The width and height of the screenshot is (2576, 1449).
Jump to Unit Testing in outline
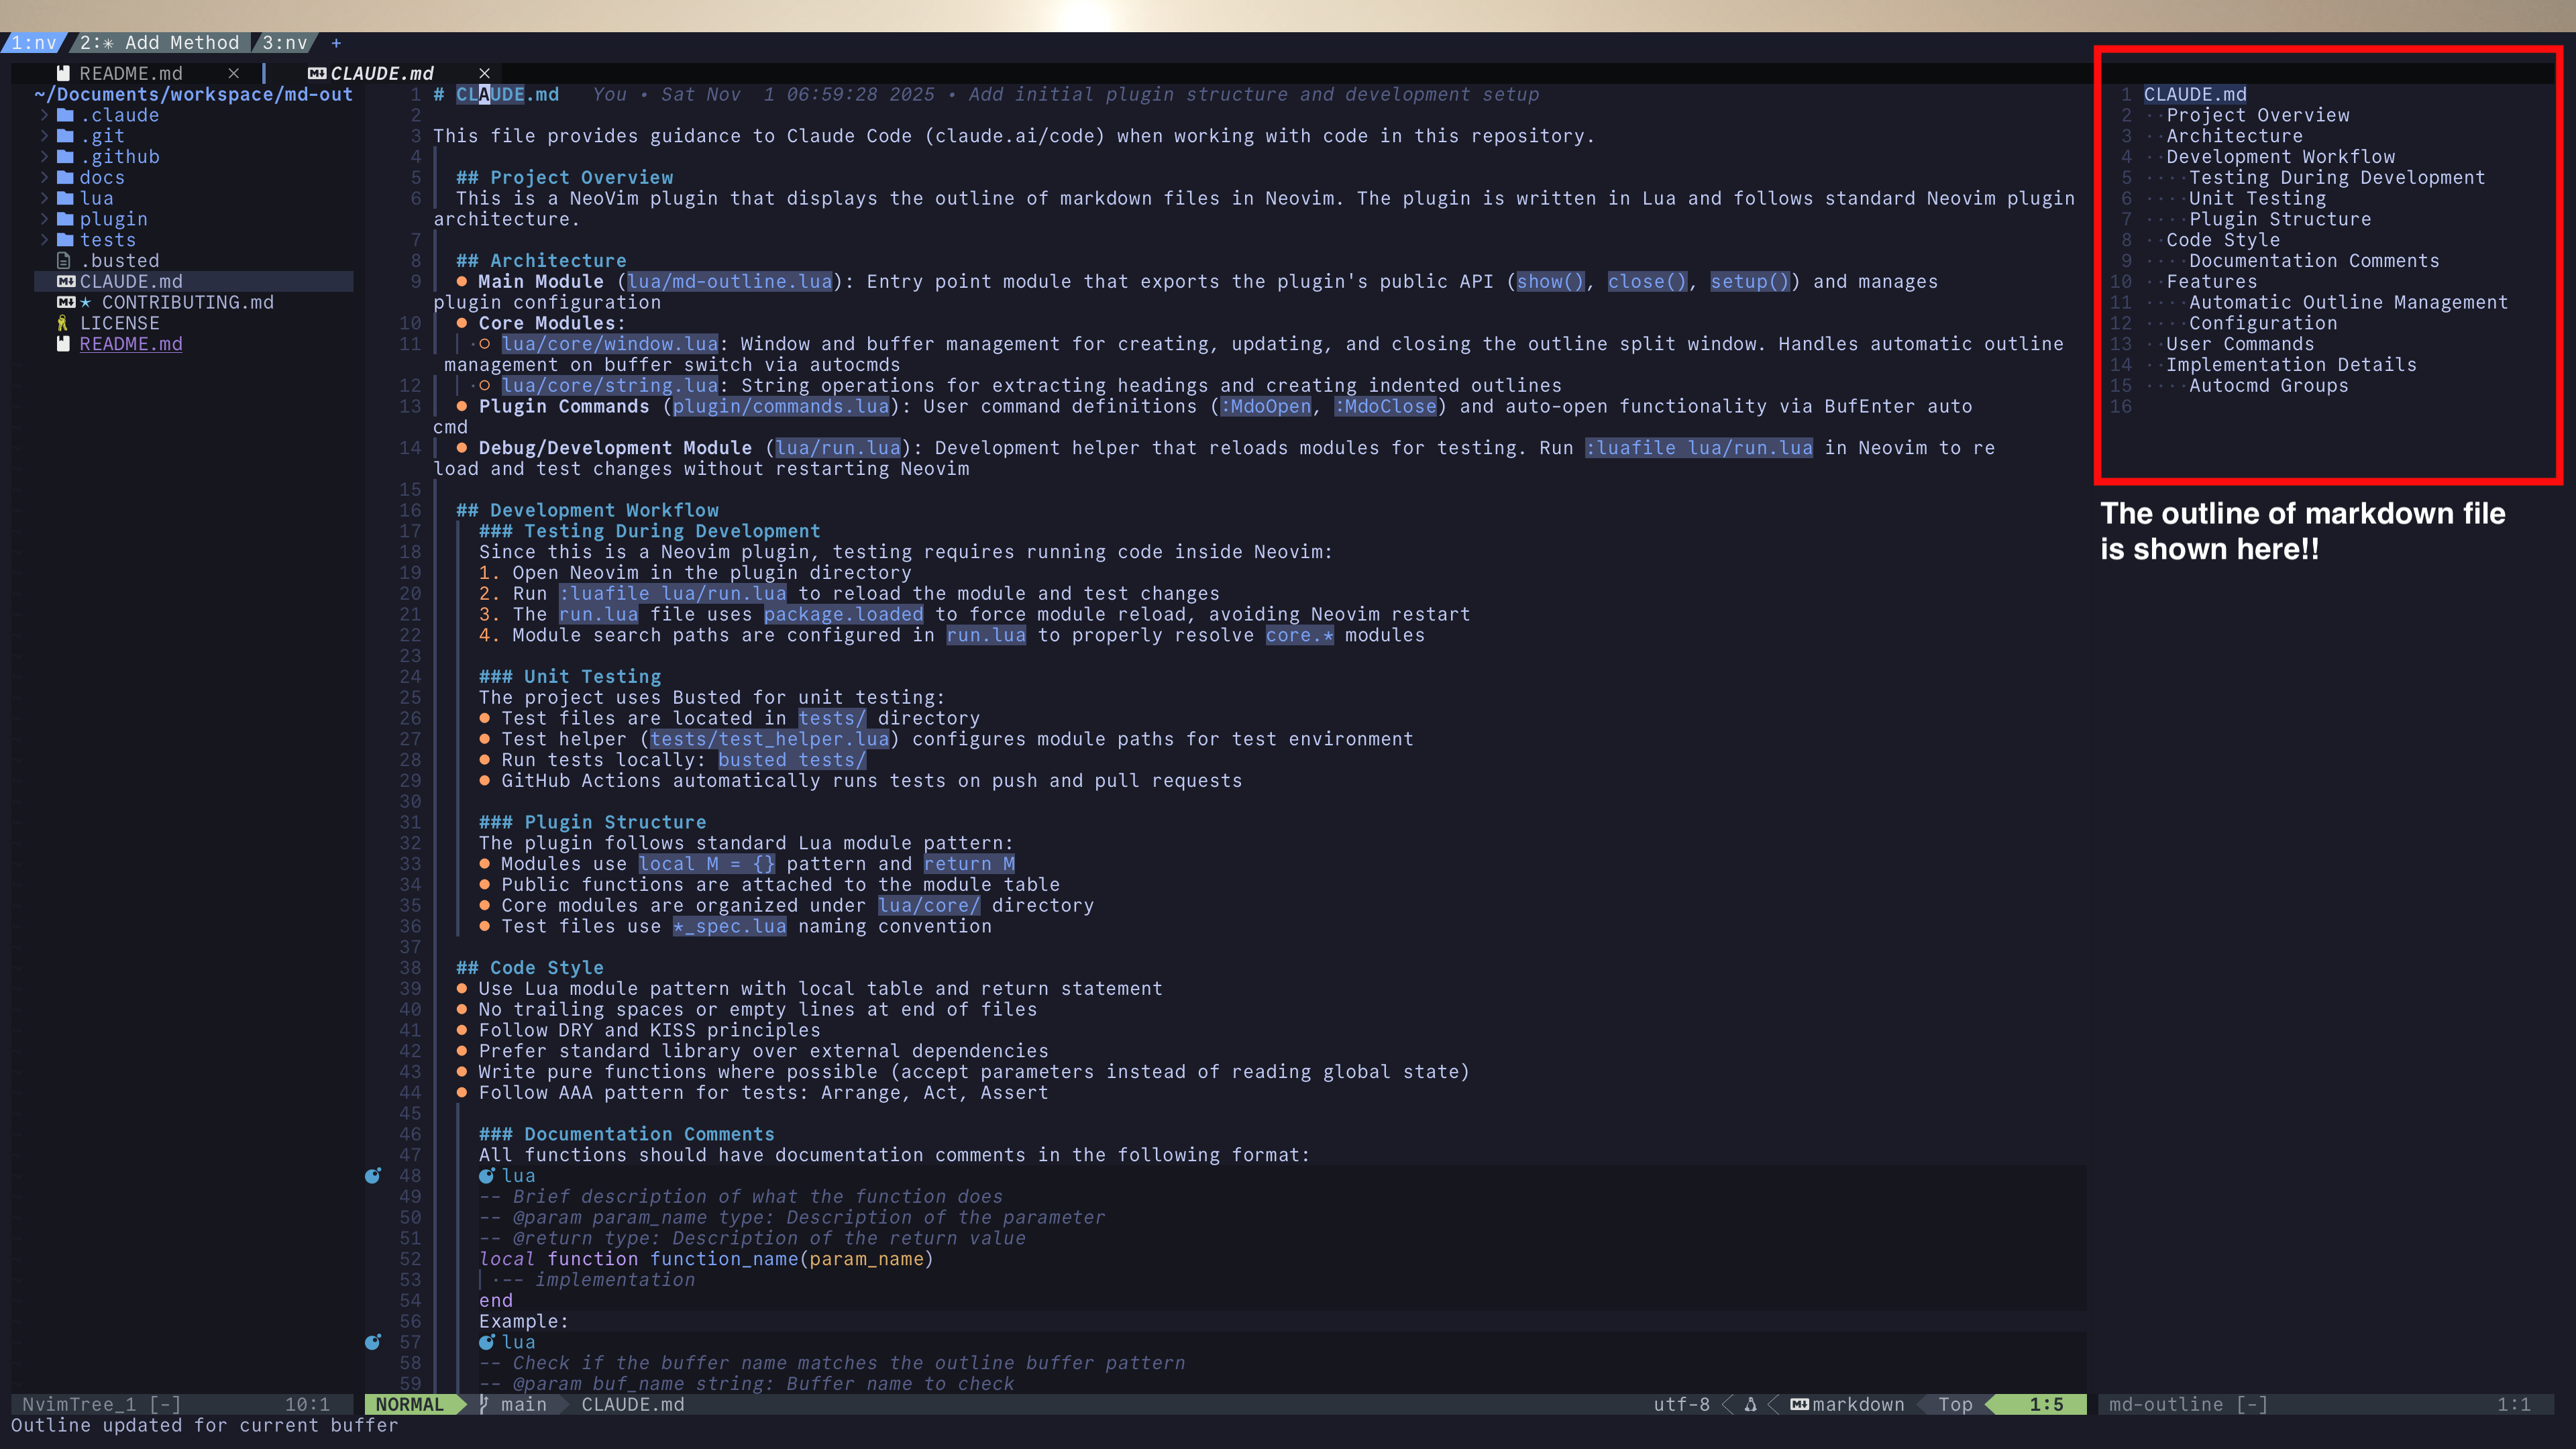pyautogui.click(x=2257, y=198)
